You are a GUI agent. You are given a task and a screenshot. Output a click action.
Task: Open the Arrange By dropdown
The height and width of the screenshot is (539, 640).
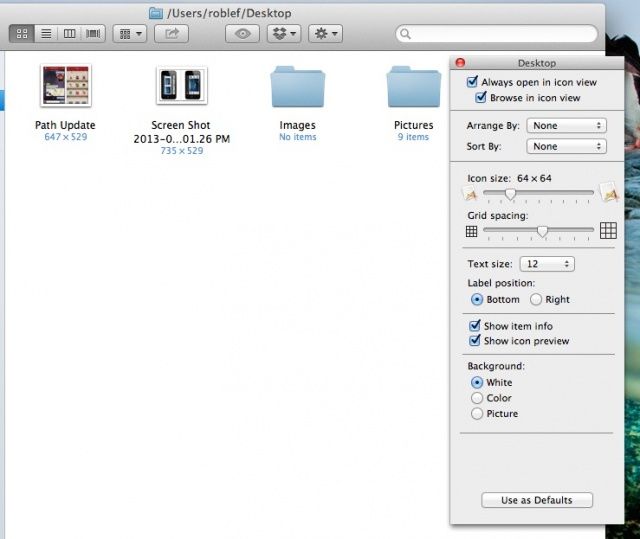point(566,126)
